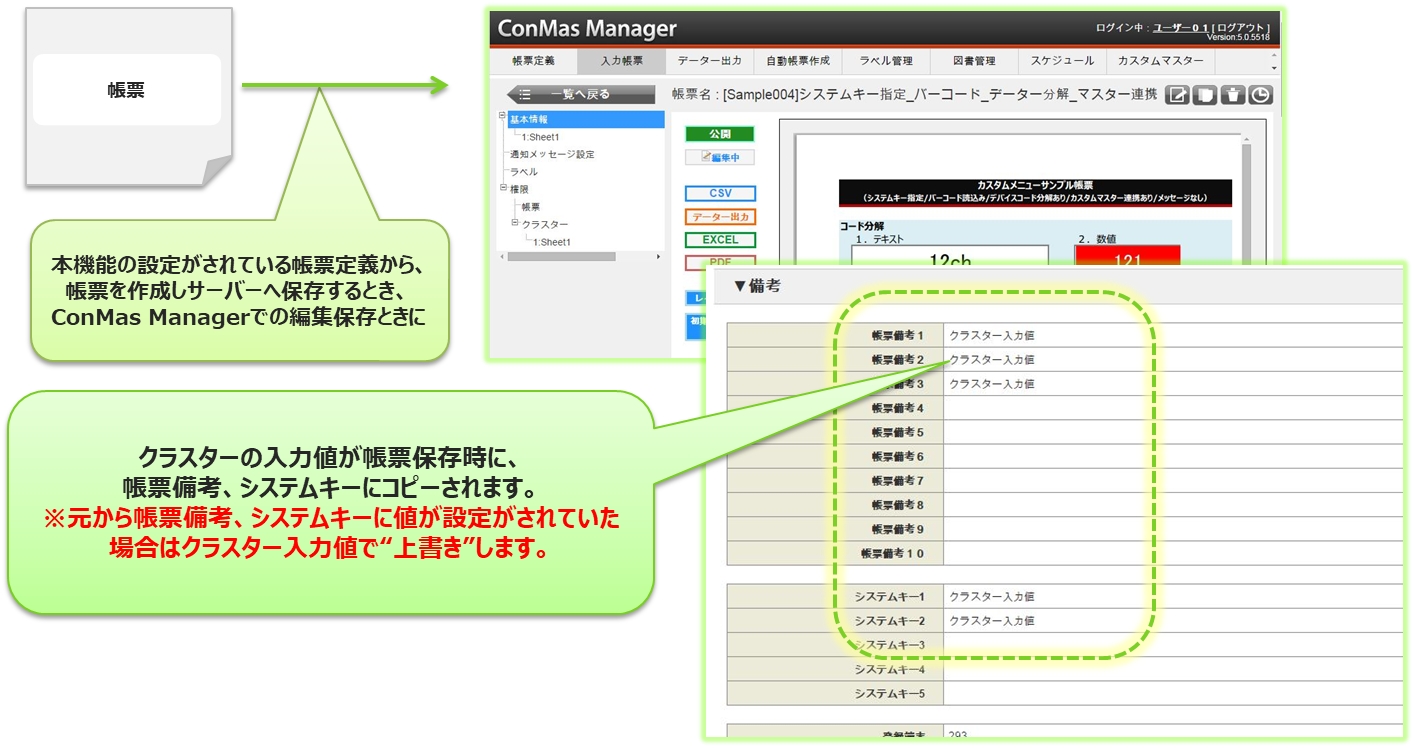This screenshot has height=748, width=1414.
Task: Switch to the データー出力 tab
Action: pos(709,61)
